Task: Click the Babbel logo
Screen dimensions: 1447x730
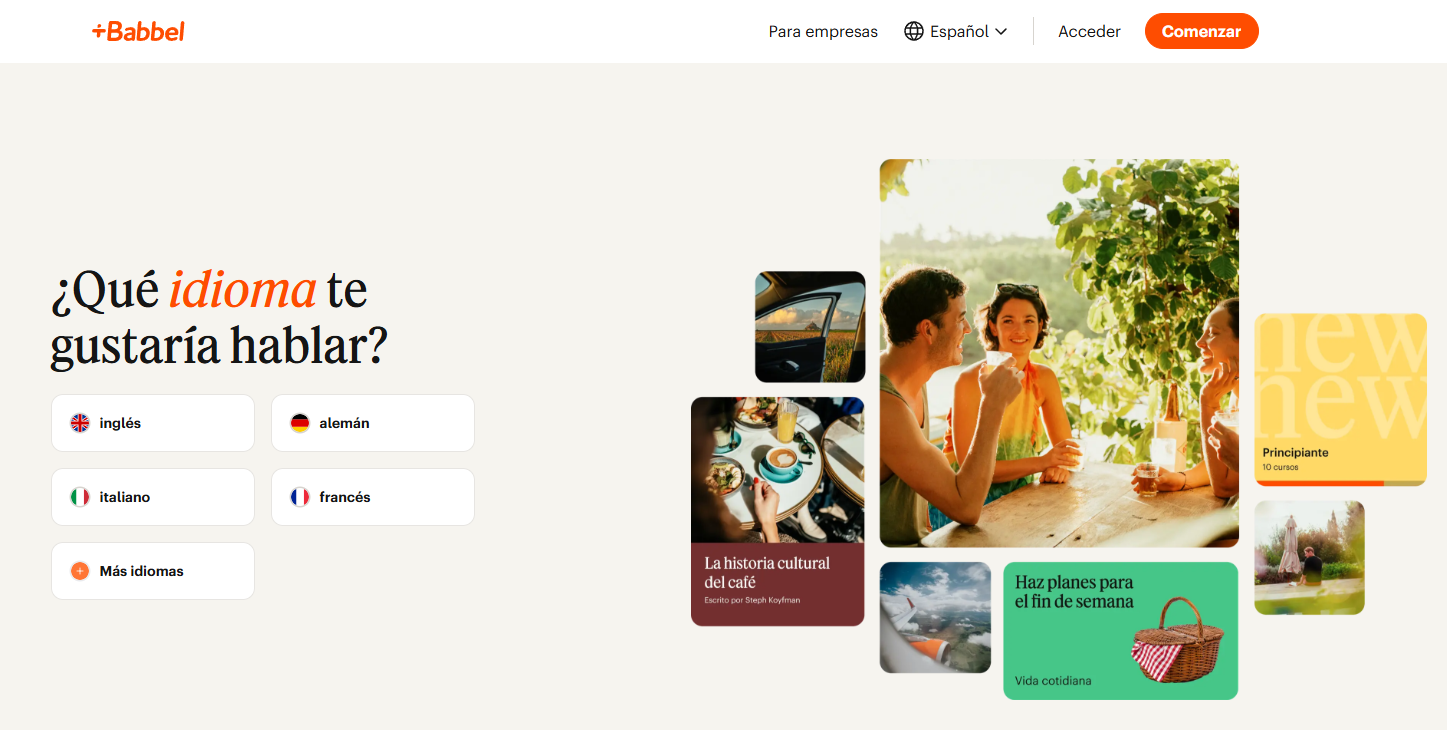Action: pos(138,31)
